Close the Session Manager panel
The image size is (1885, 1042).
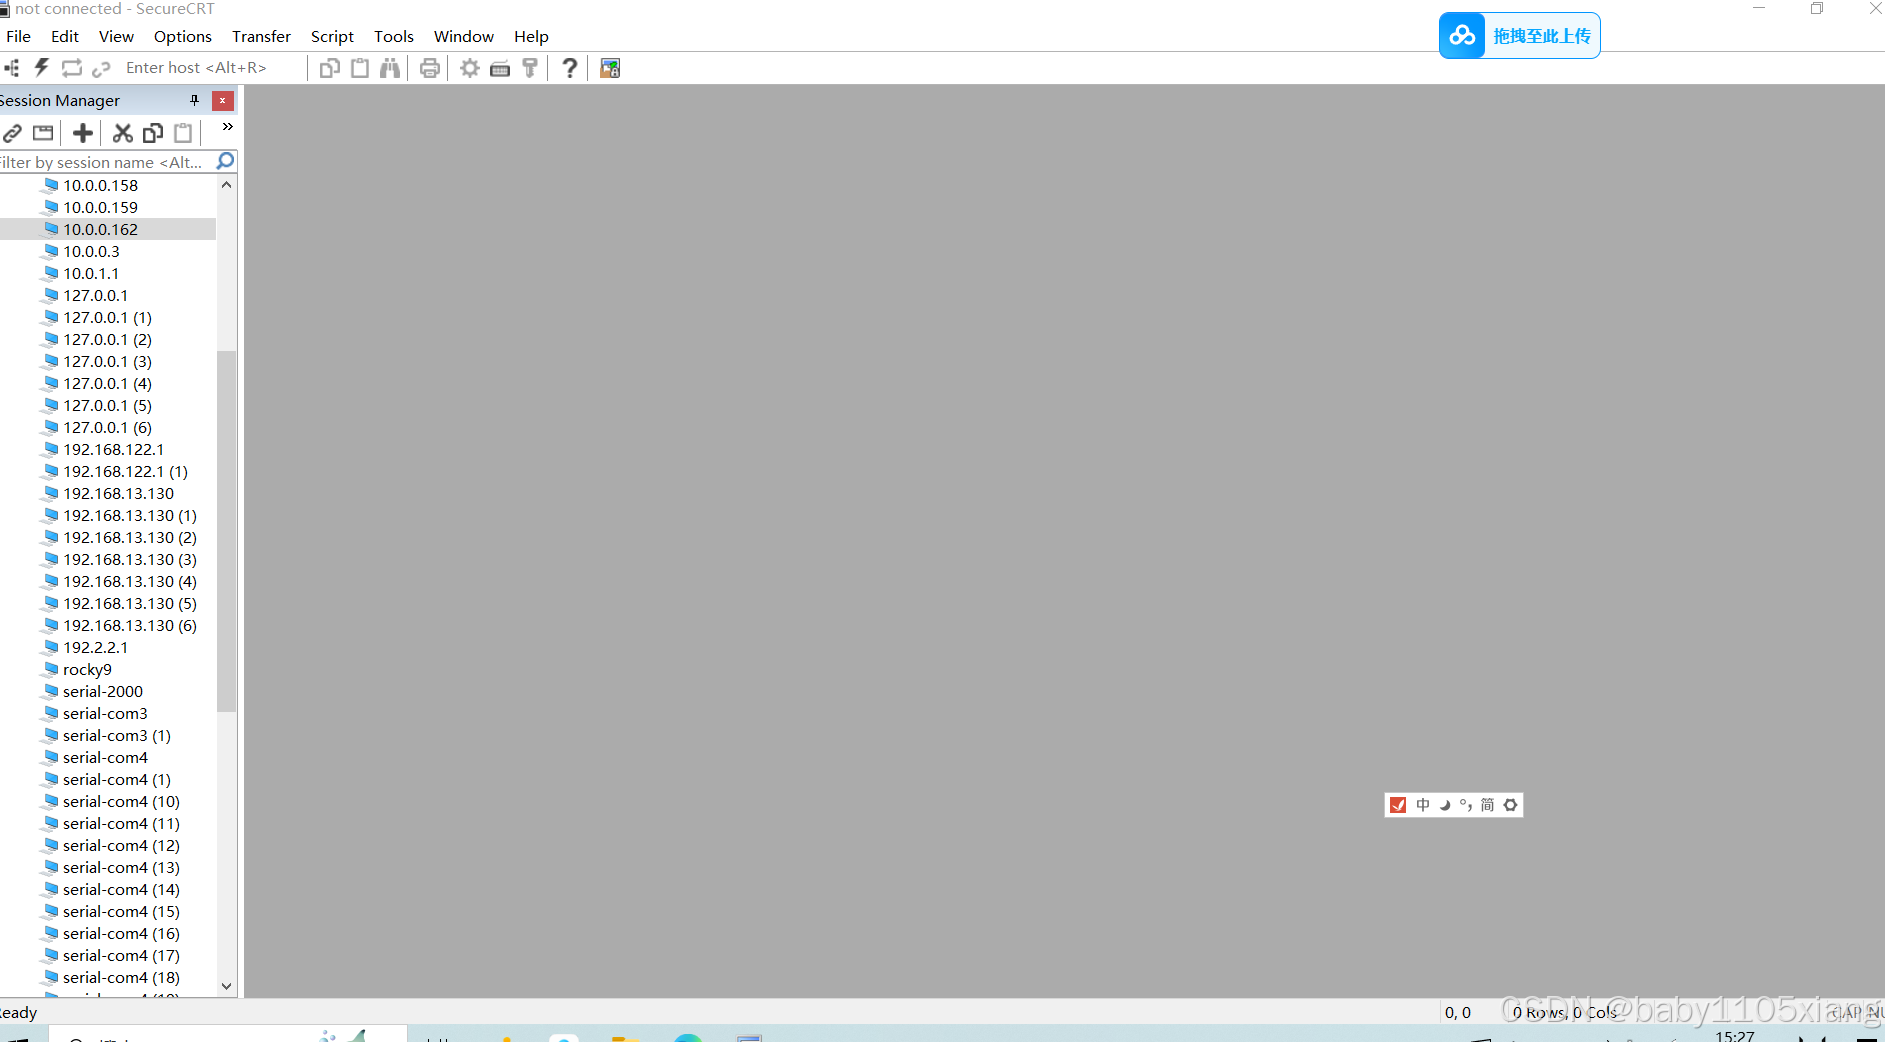(x=223, y=100)
